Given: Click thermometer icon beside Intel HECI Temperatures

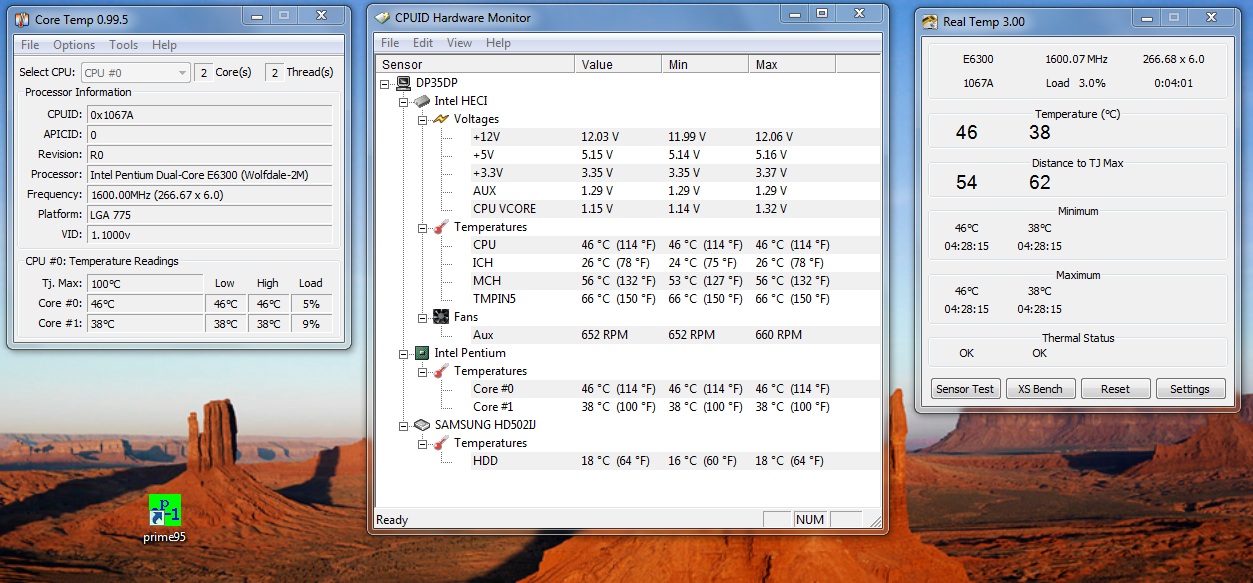Looking at the screenshot, I should pyautogui.click(x=440, y=227).
